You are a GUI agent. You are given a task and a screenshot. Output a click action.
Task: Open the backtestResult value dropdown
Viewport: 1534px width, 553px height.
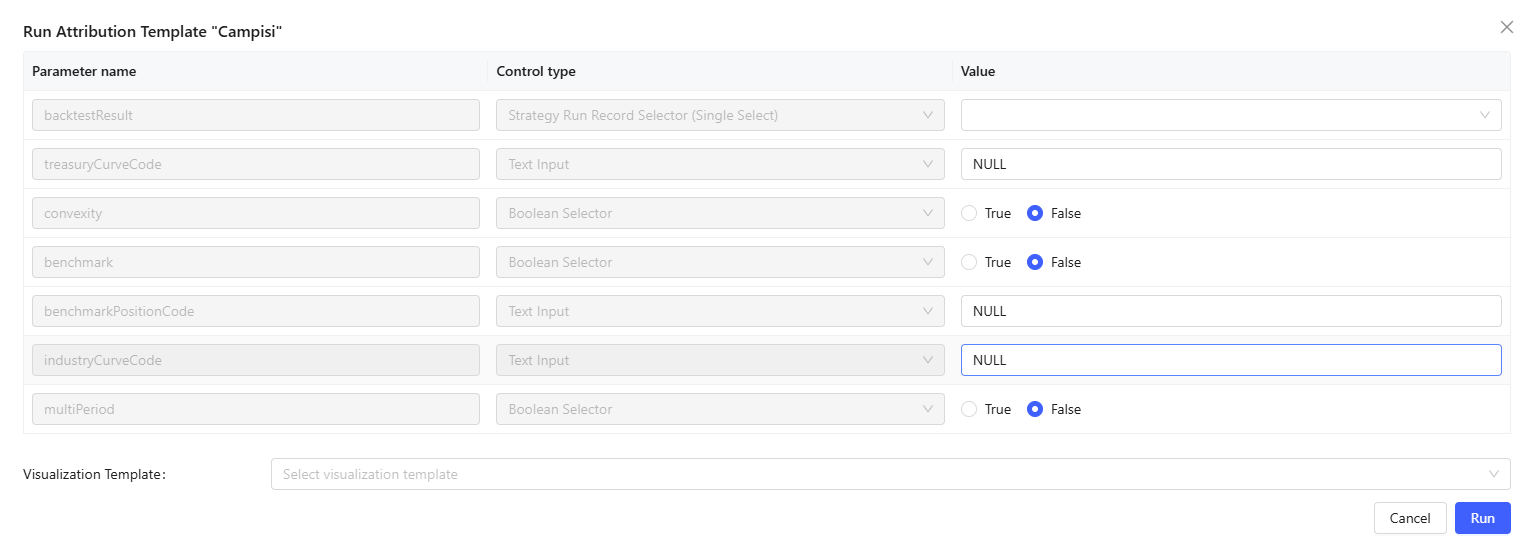pos(1230,115)
